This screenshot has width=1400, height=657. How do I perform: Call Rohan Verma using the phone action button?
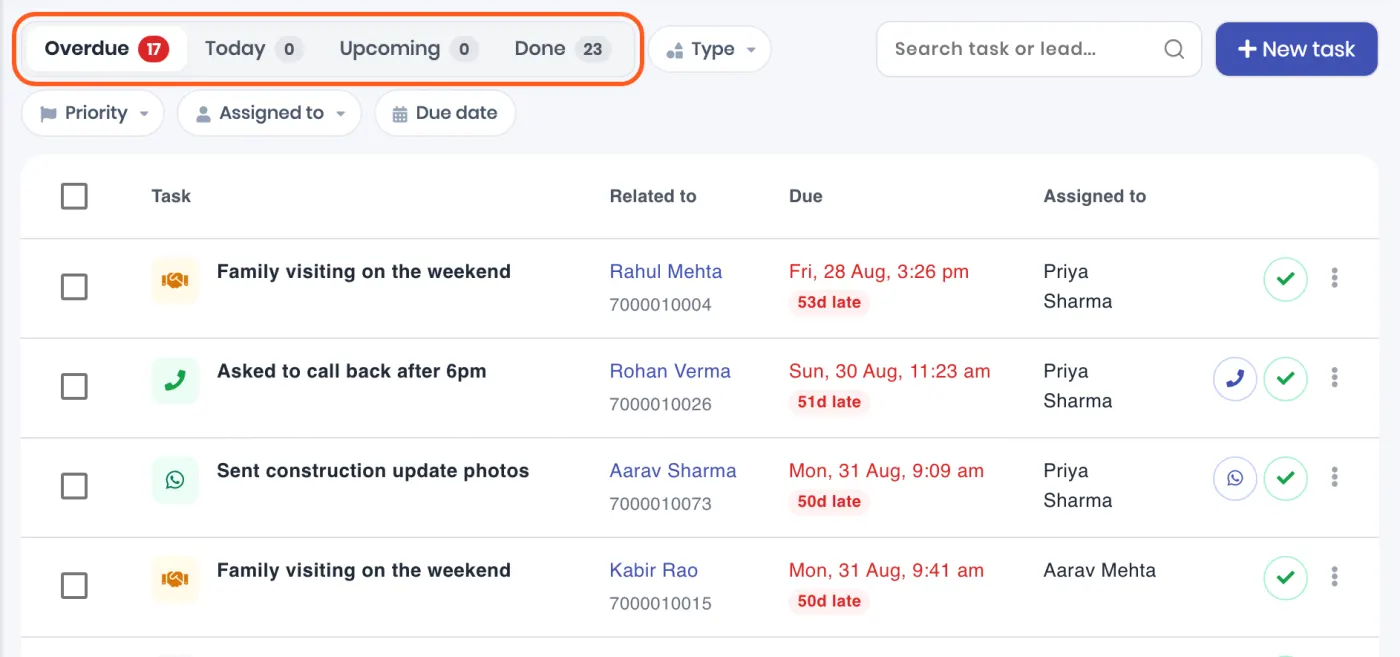pos(1235,379)
